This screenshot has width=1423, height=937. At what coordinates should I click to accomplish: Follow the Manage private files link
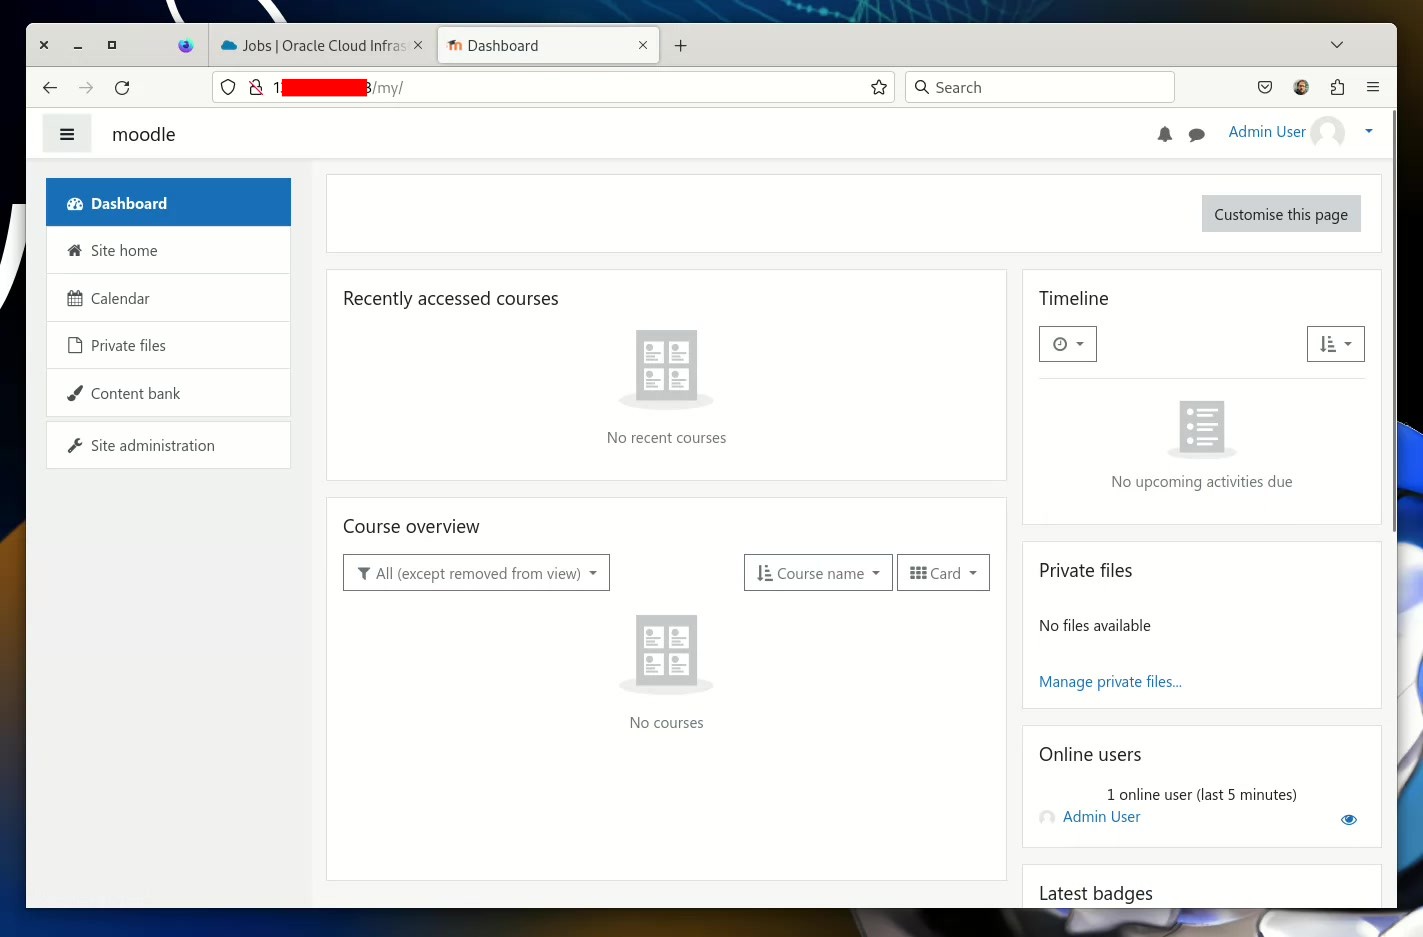(1110, 681)
